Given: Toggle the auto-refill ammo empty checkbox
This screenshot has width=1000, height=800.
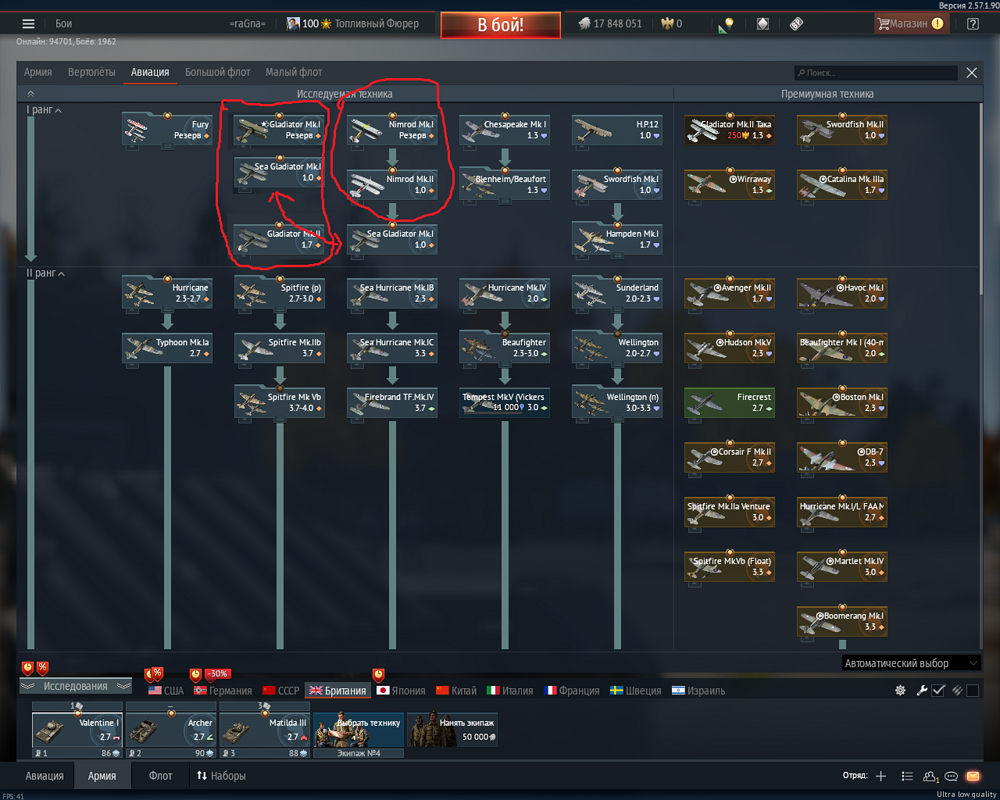Looking at the screenshot, I should pos(973,690).
